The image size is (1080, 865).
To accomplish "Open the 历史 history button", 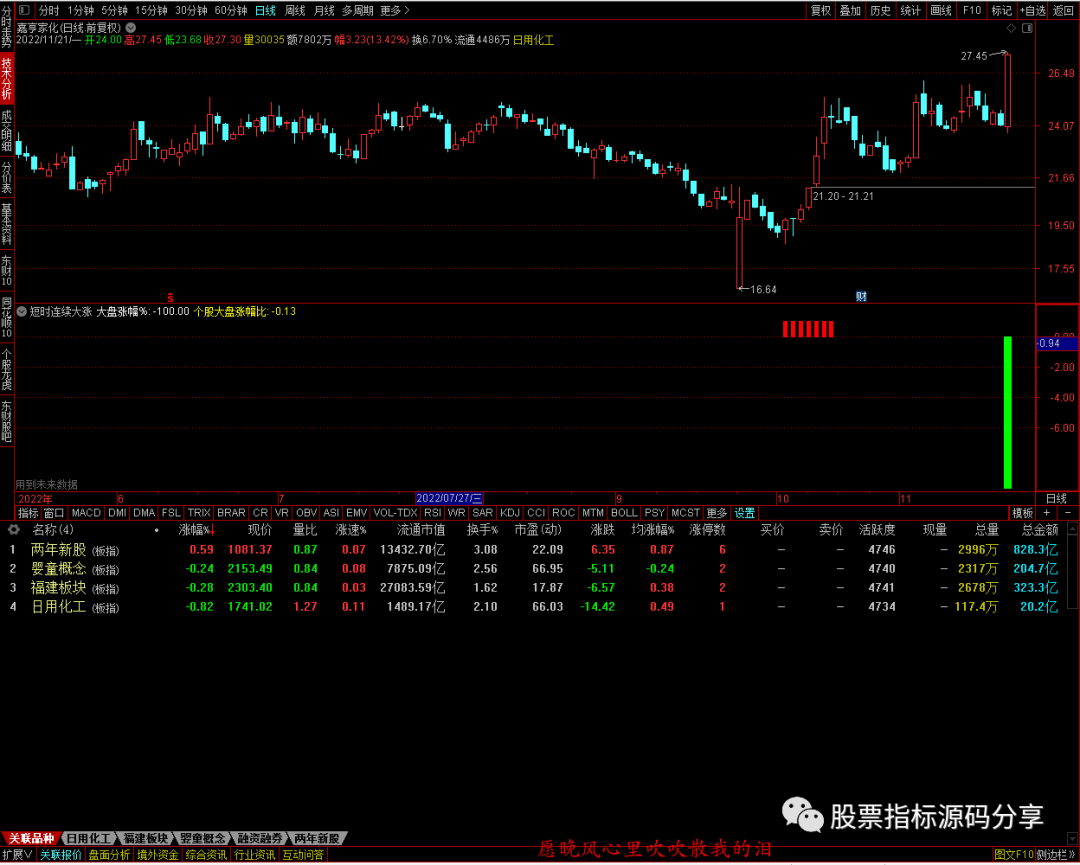I will click(x=880, y=10).
